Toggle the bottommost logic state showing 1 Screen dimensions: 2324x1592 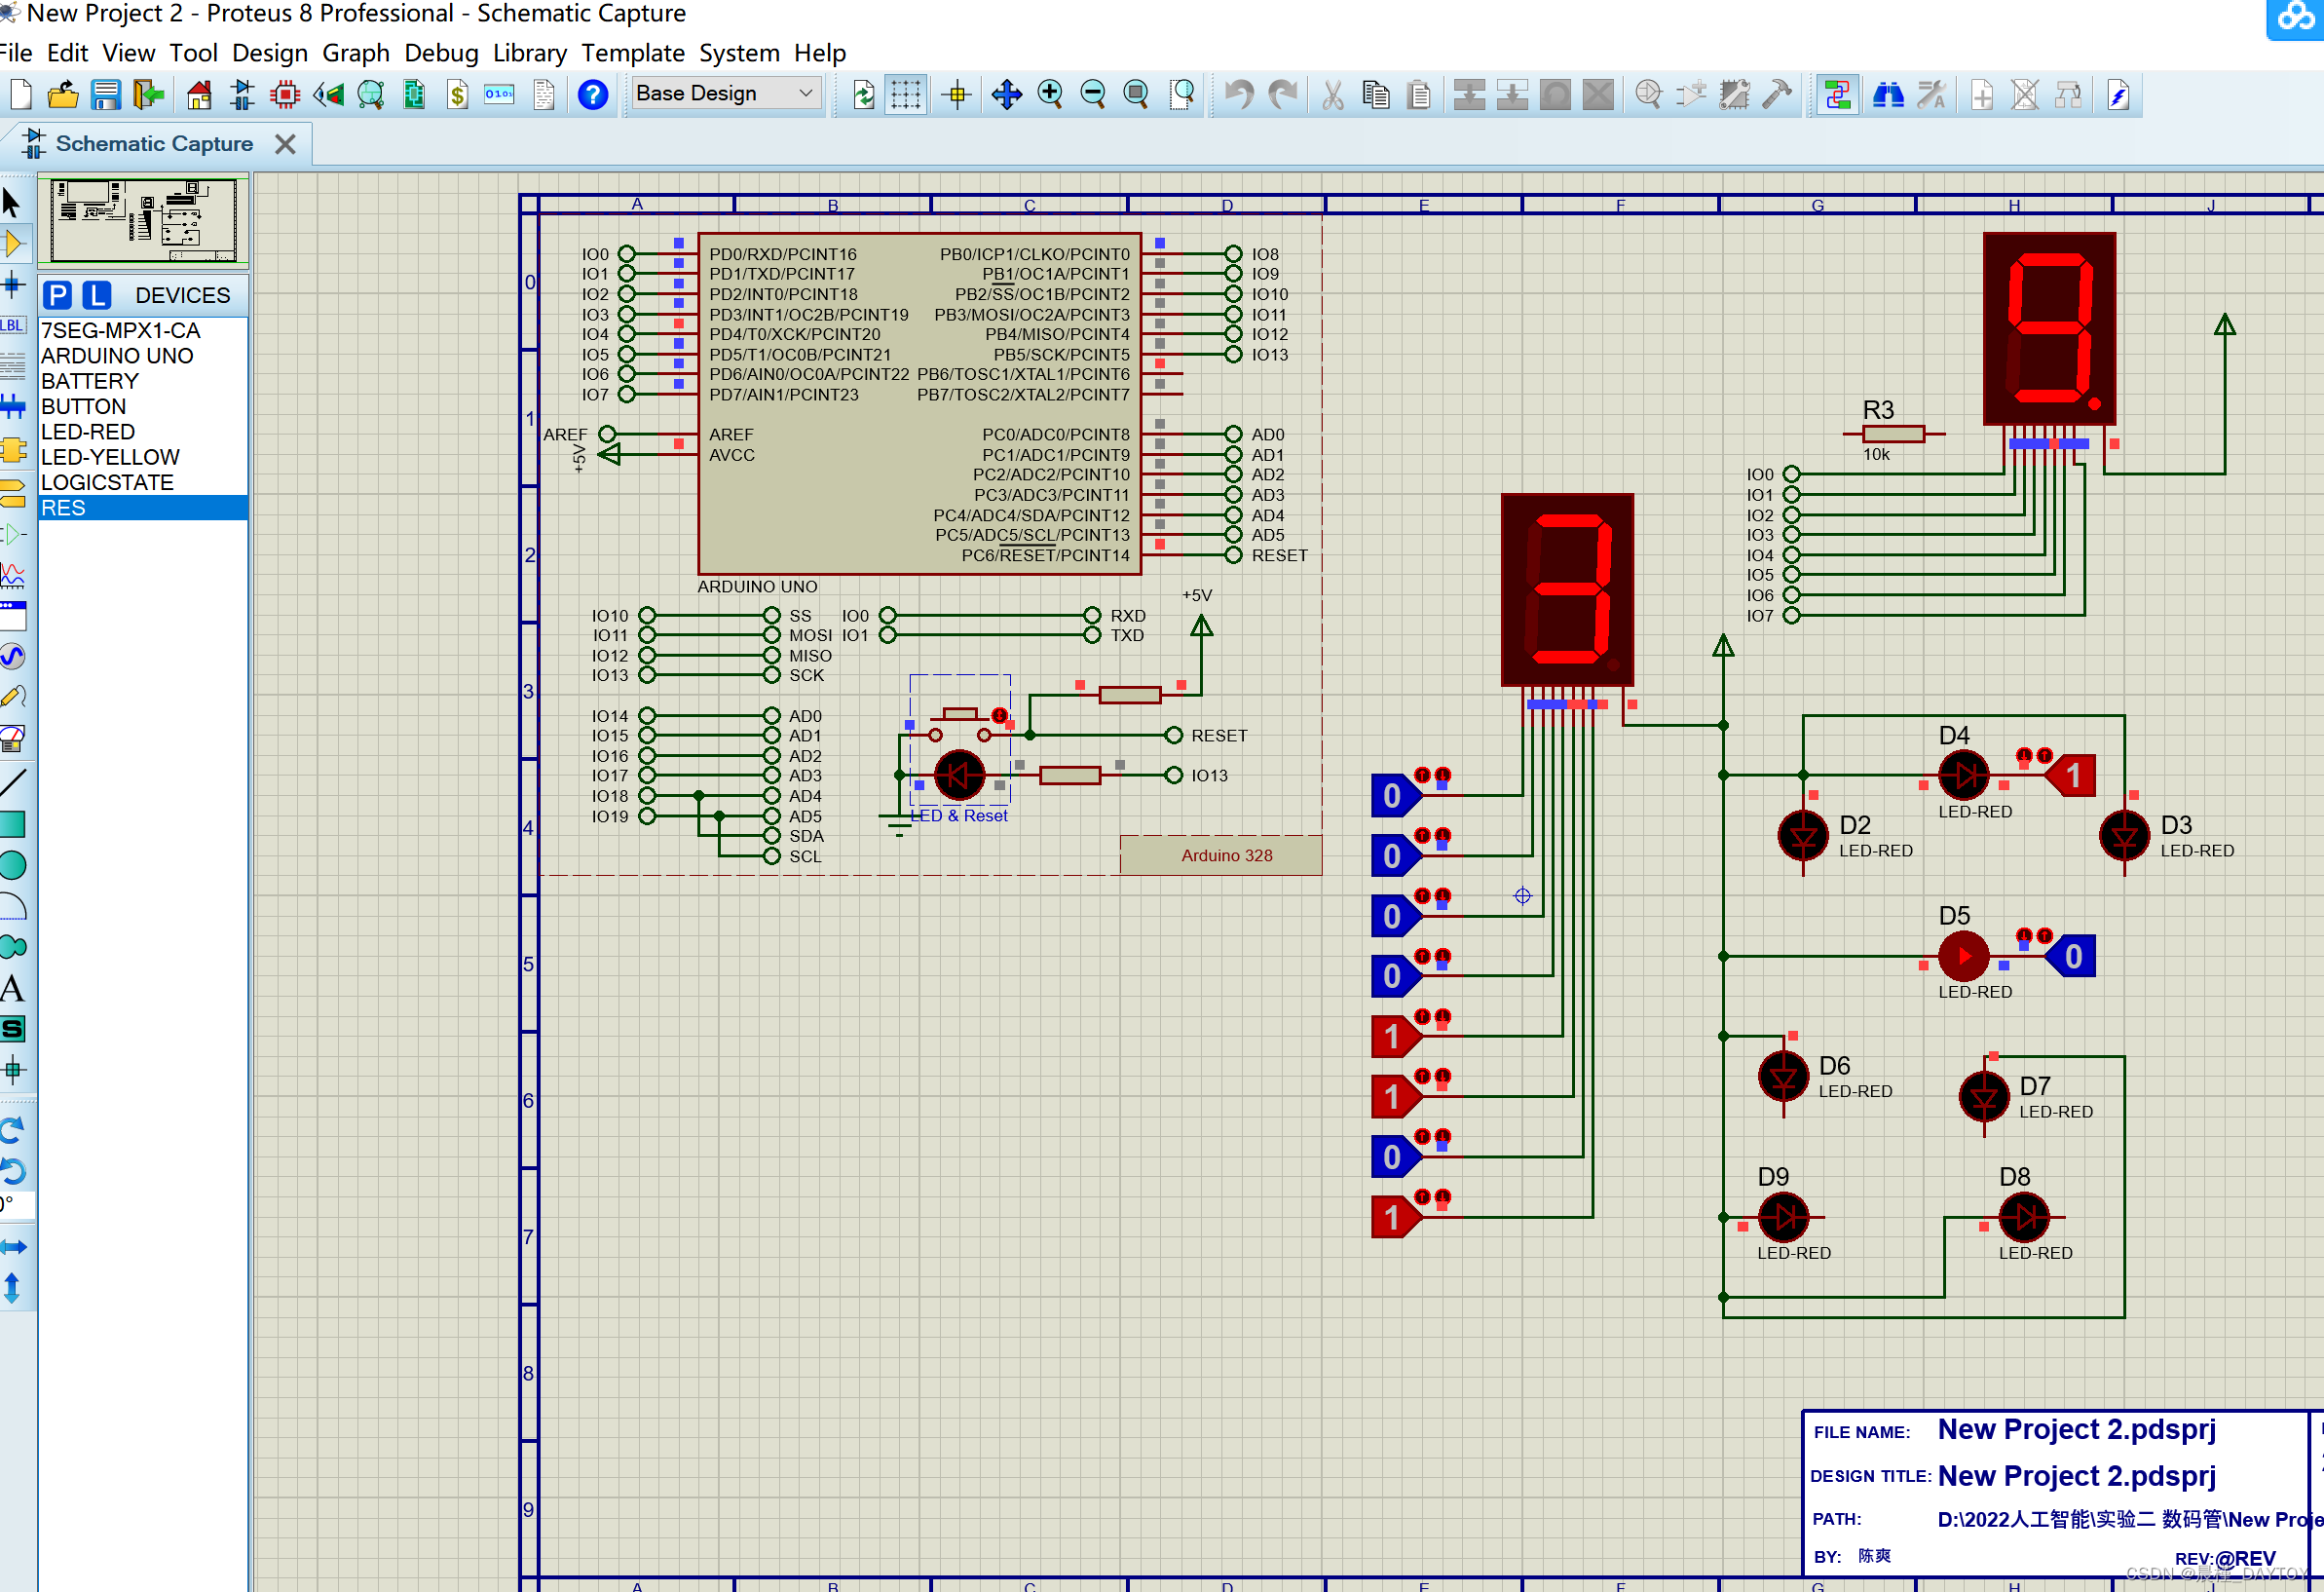pyautogui.click(x=1395, y=1217)
